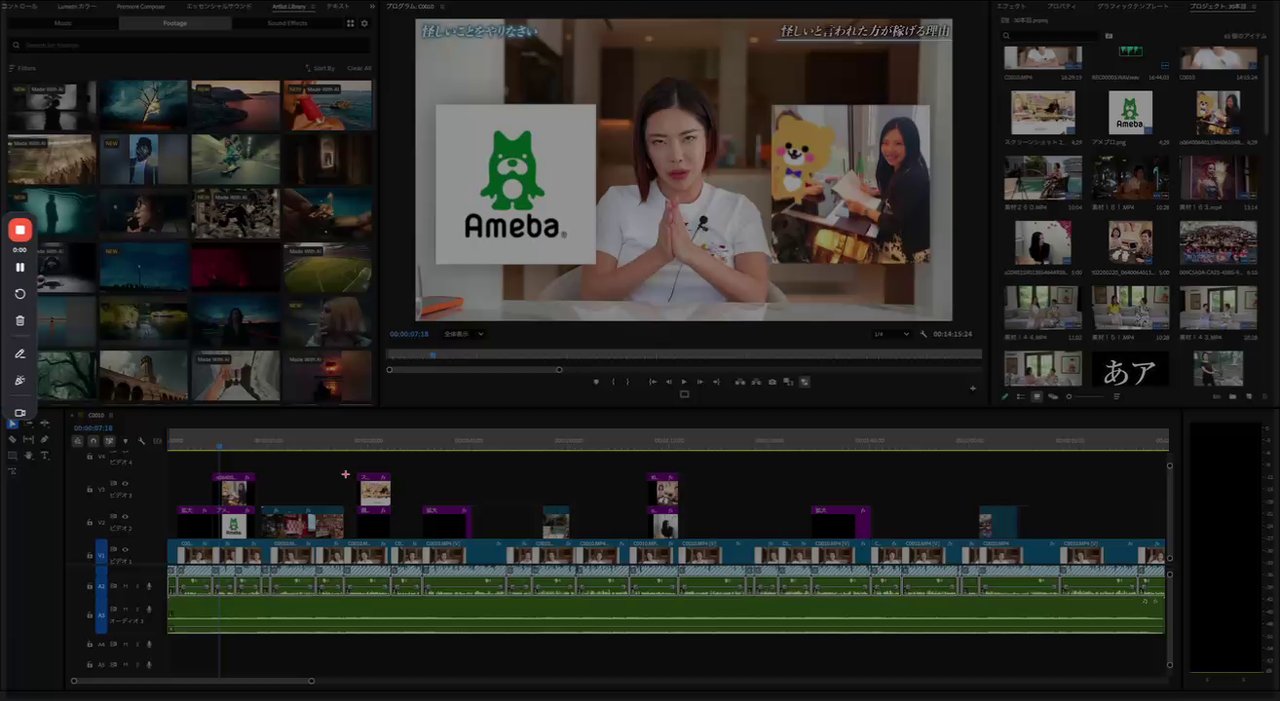Open playback resolution 1/4 dropdown

[891, 334]
